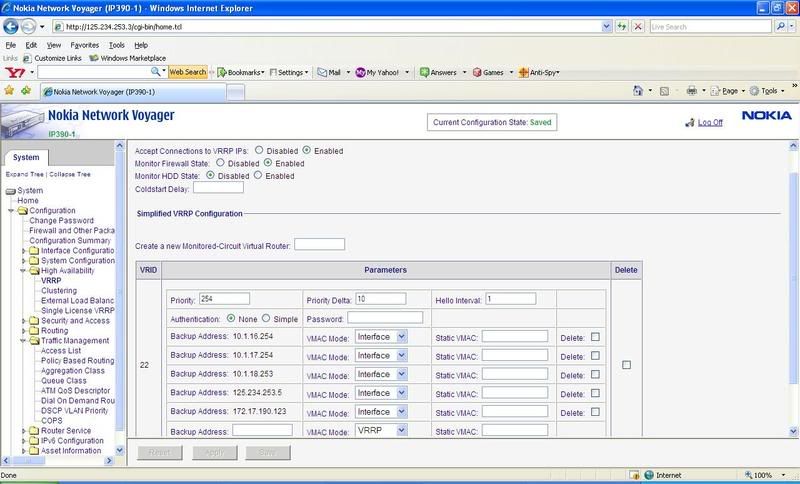This screenshot has height=484, width=800.
Task: Expand the Security and Access folder
Action: pos(23,320)
